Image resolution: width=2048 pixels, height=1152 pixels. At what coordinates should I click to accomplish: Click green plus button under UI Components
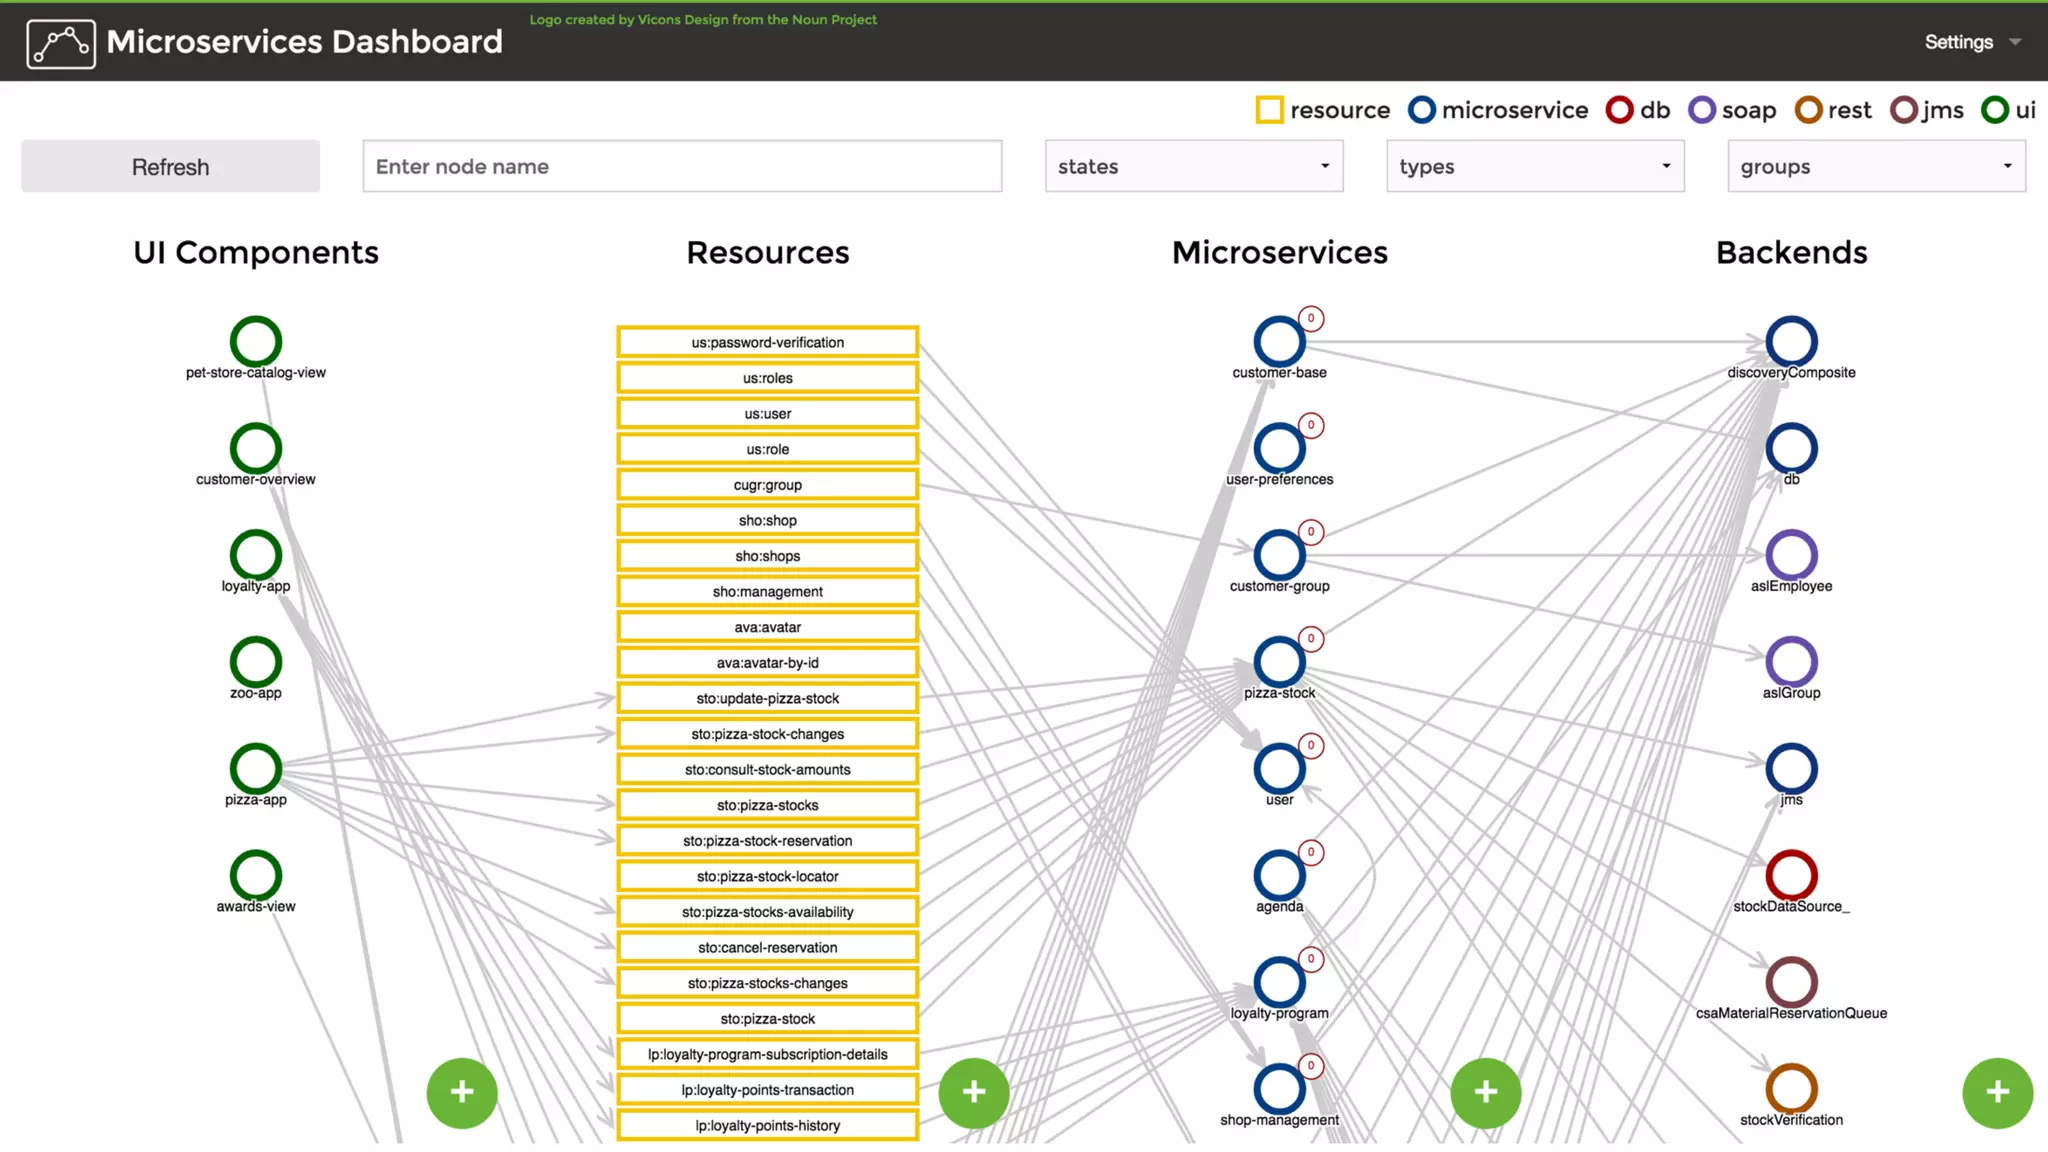[x=462, y=1092]
